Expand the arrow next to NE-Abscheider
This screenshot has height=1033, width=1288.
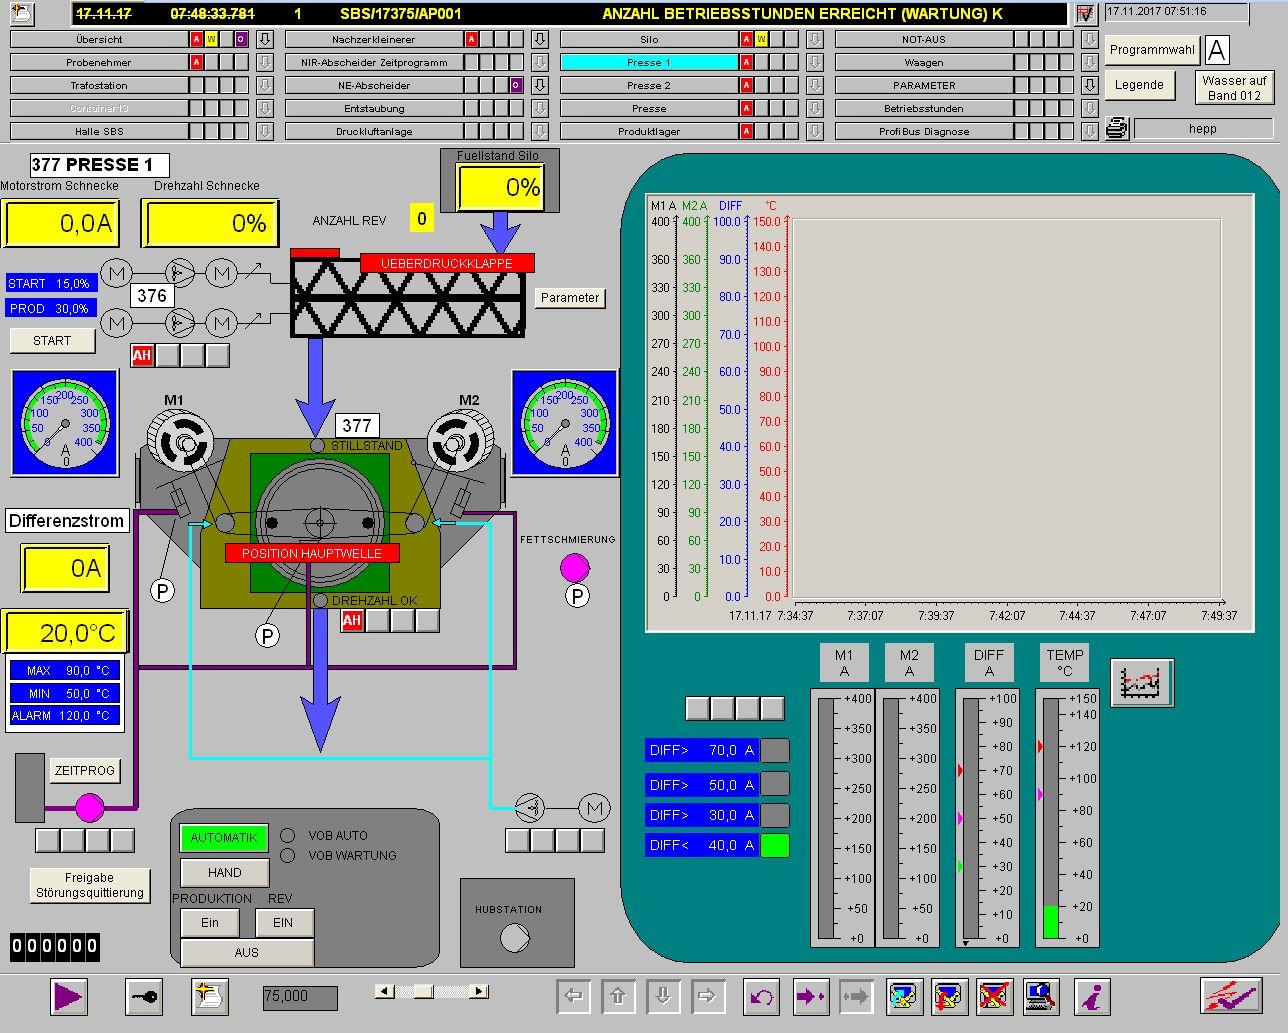click(x=540, y=85)
